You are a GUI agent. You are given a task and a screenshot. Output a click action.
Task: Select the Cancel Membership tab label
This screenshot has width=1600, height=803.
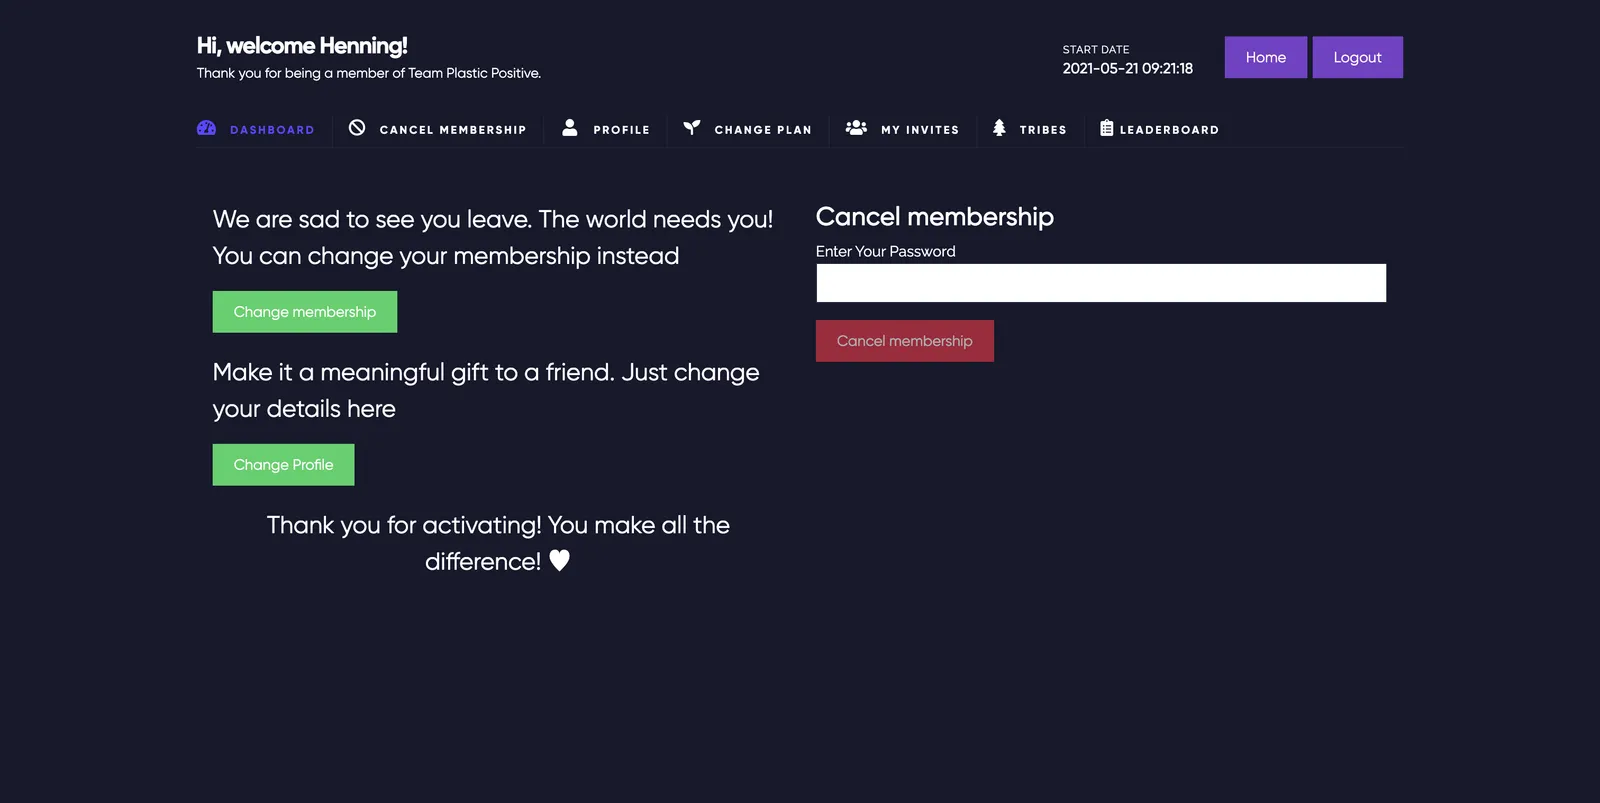coord(453,130)
